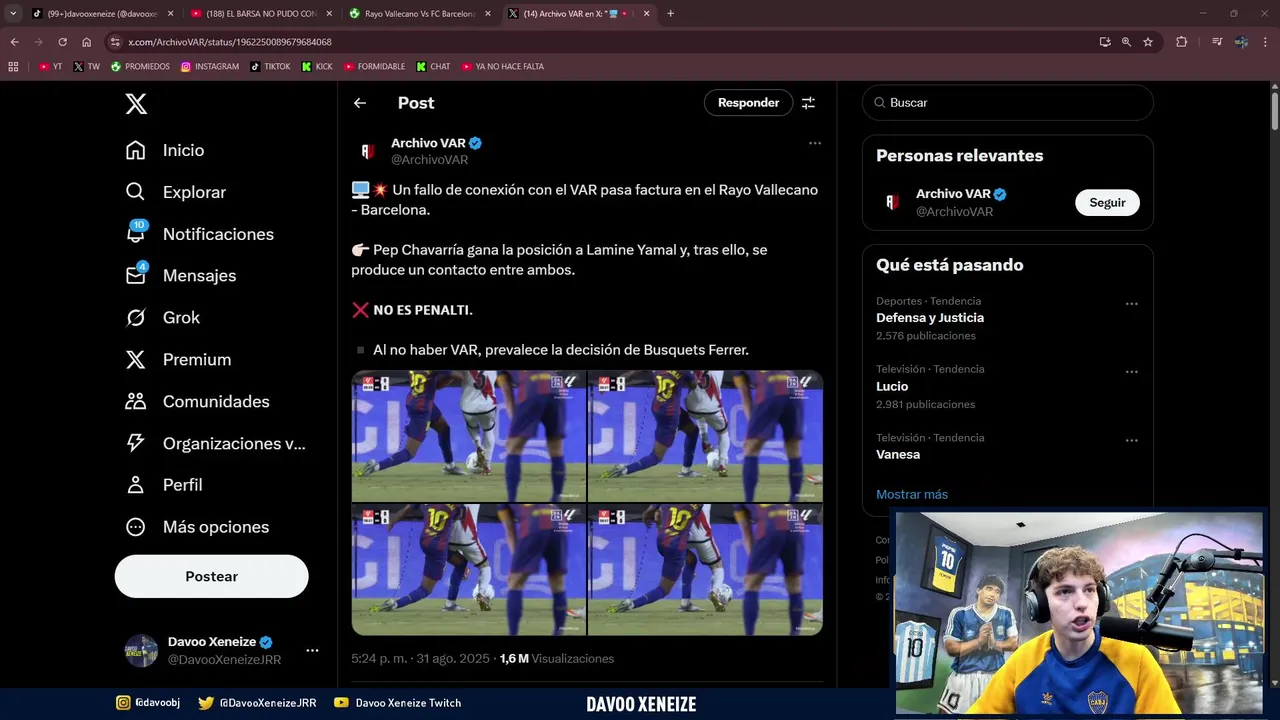1280x720 pixels.
Task: Click the Postear button
Action: 211,576
